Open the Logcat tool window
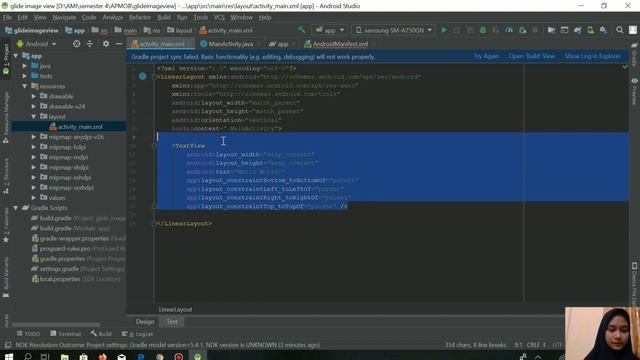The height and width of the screenshot is (360, 640). click(138, 333)
